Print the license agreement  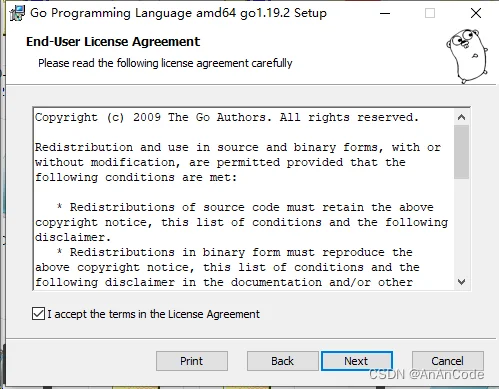(x=192, y=361)
